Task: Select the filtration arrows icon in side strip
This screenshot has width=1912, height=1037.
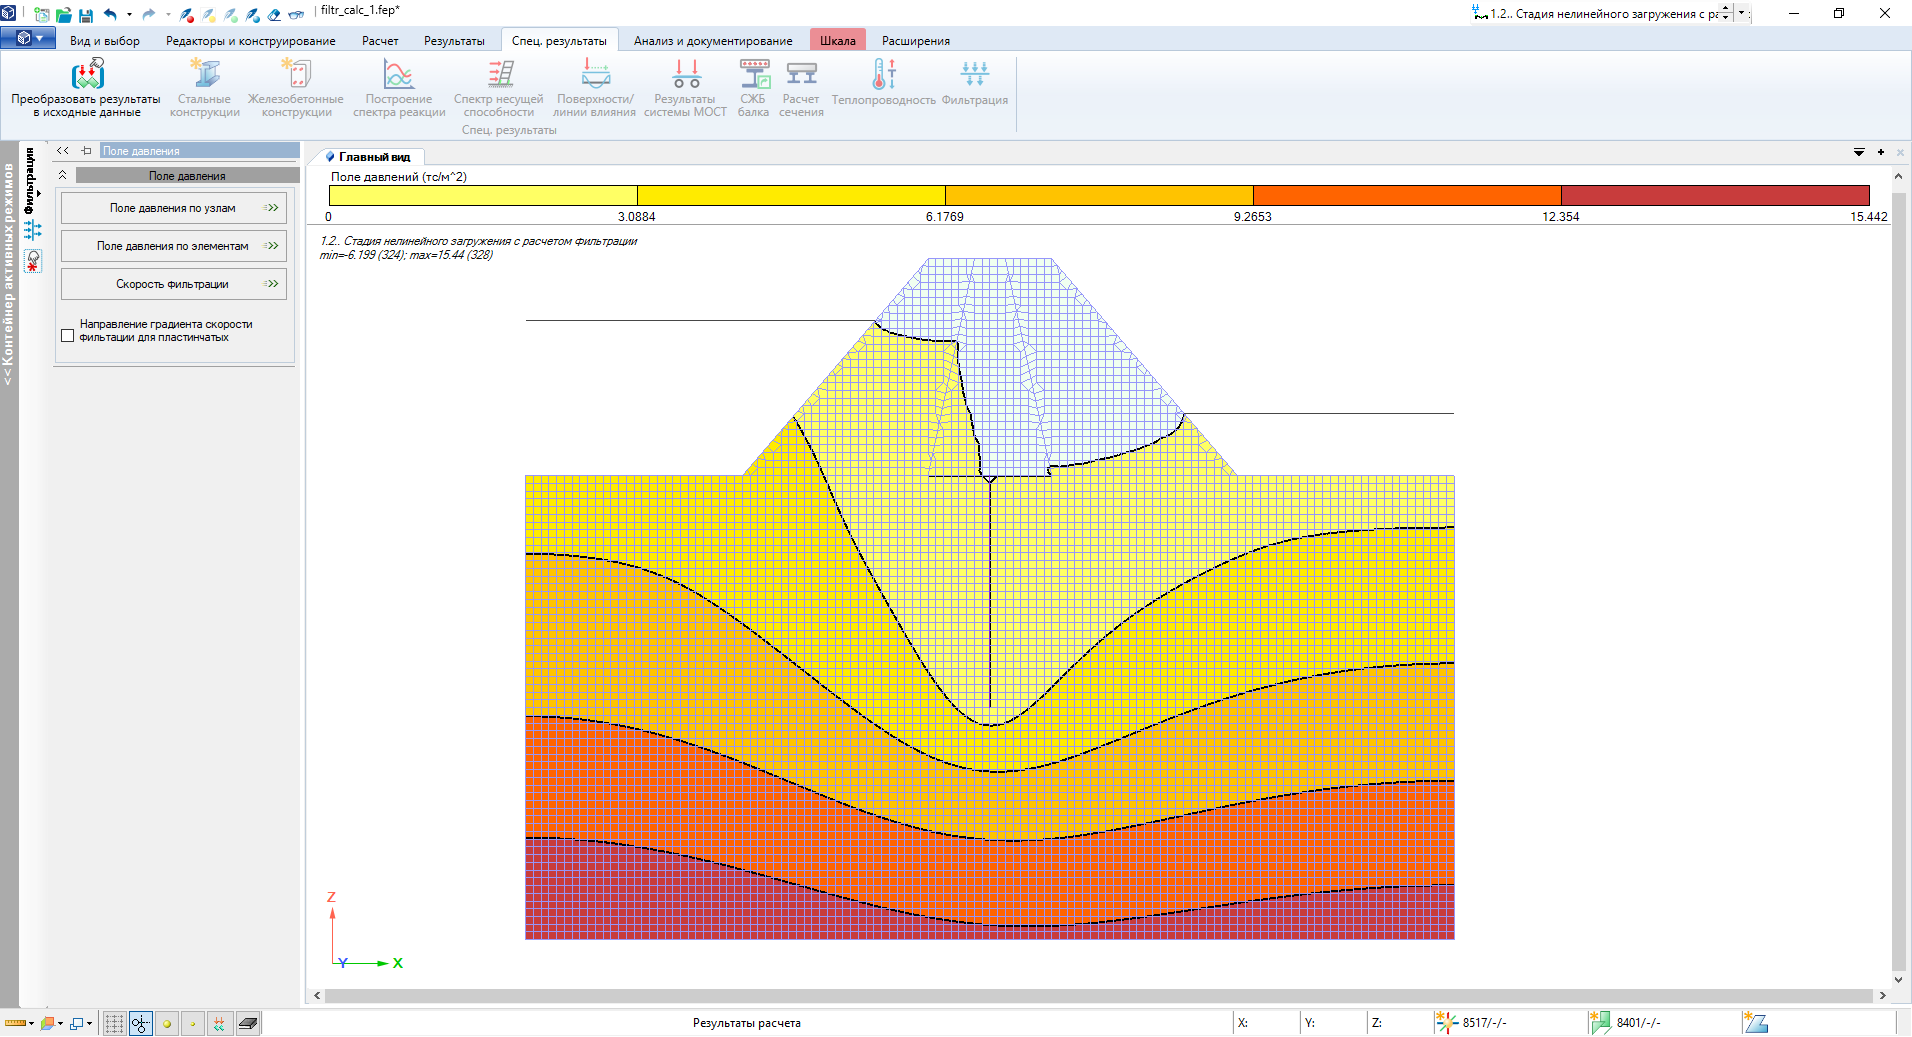Action: 33,230
